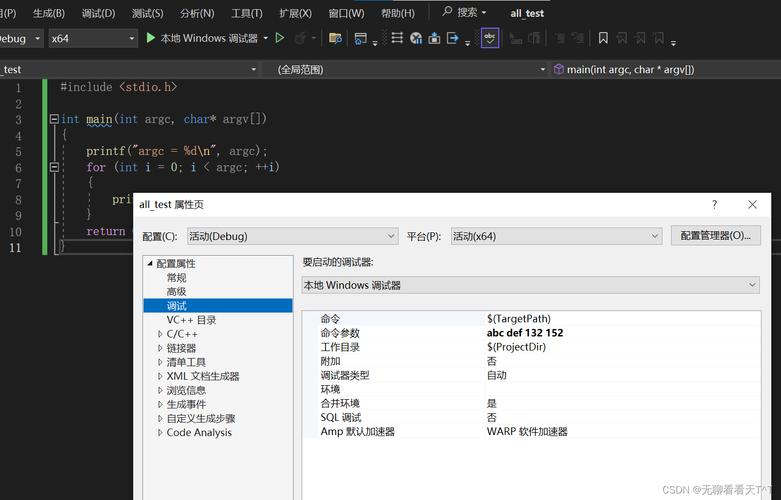Viewport: 781px width, 500px height.
Task: Click the search magnifier icon beside 搜索
Action: coord(446,13)
